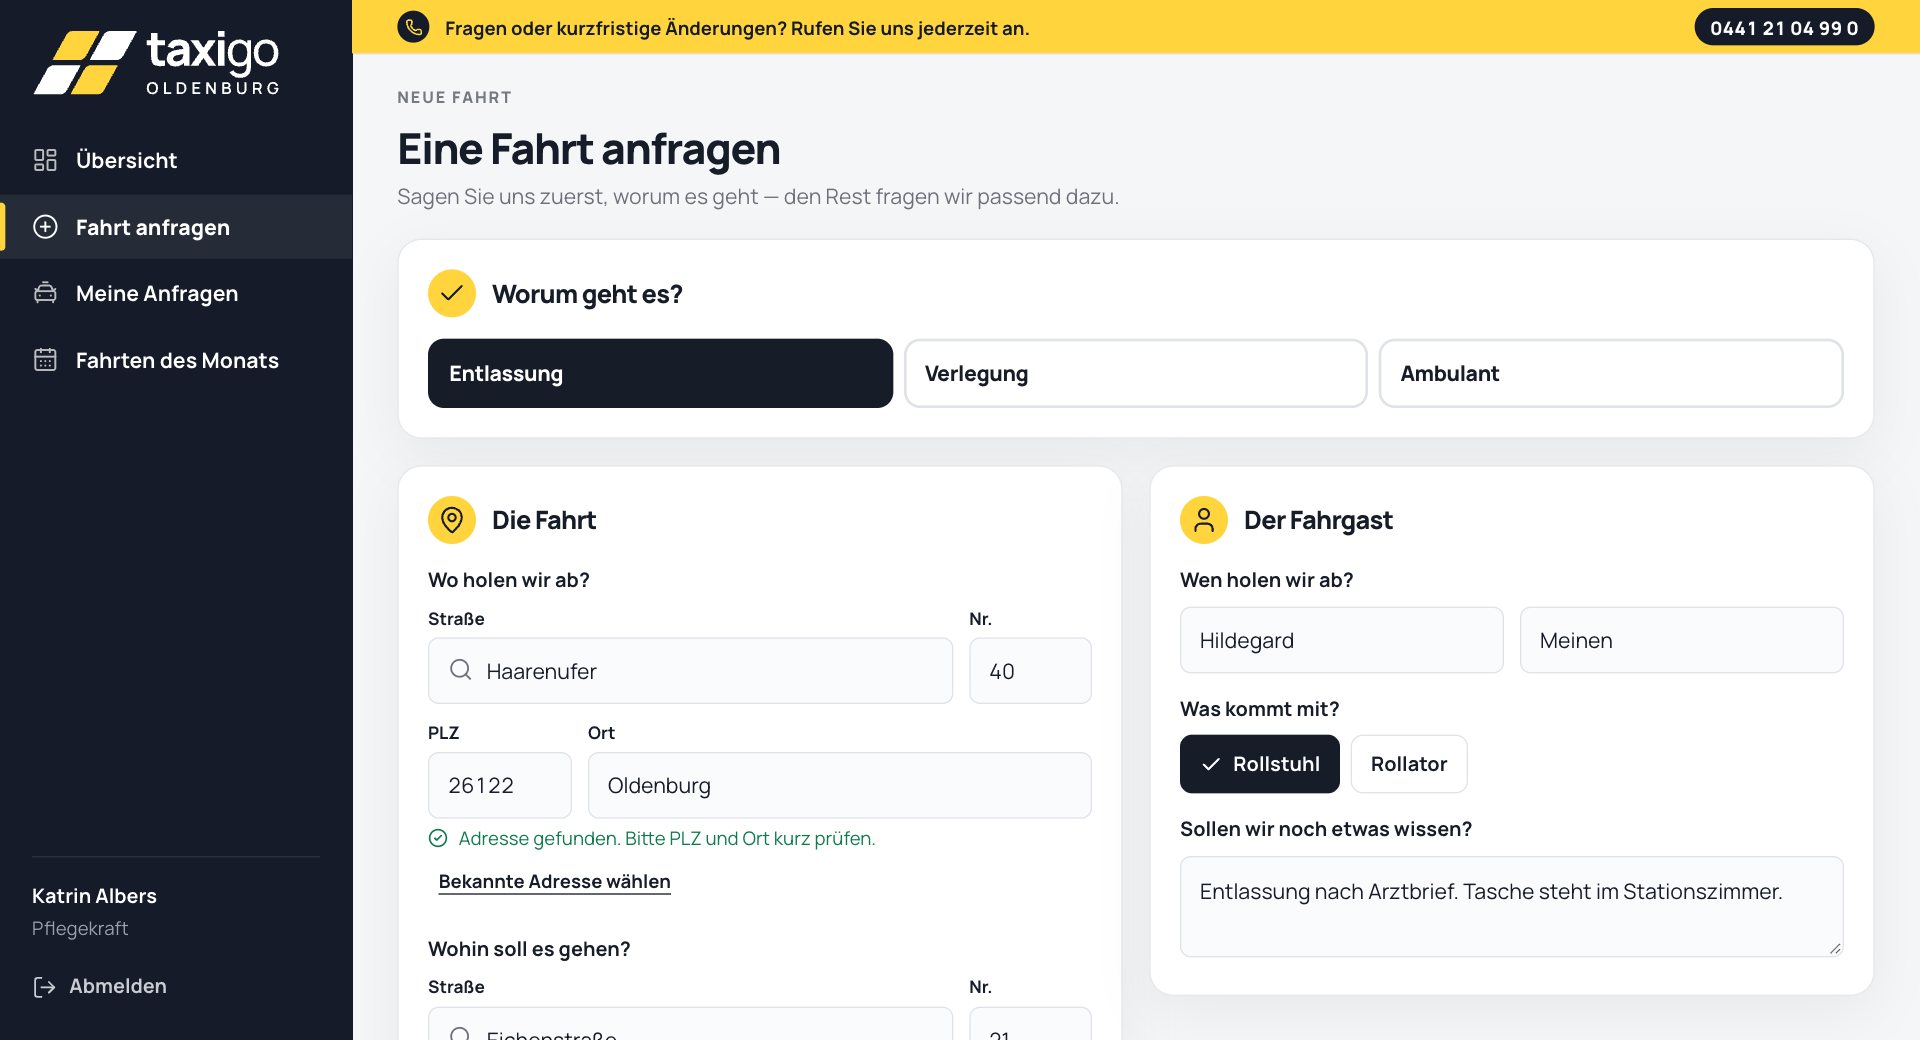Toggle off the Rollstuhl option
Image resolution: width=1920 pixels, height=1040 pixels.
(x=1259, y=764)
